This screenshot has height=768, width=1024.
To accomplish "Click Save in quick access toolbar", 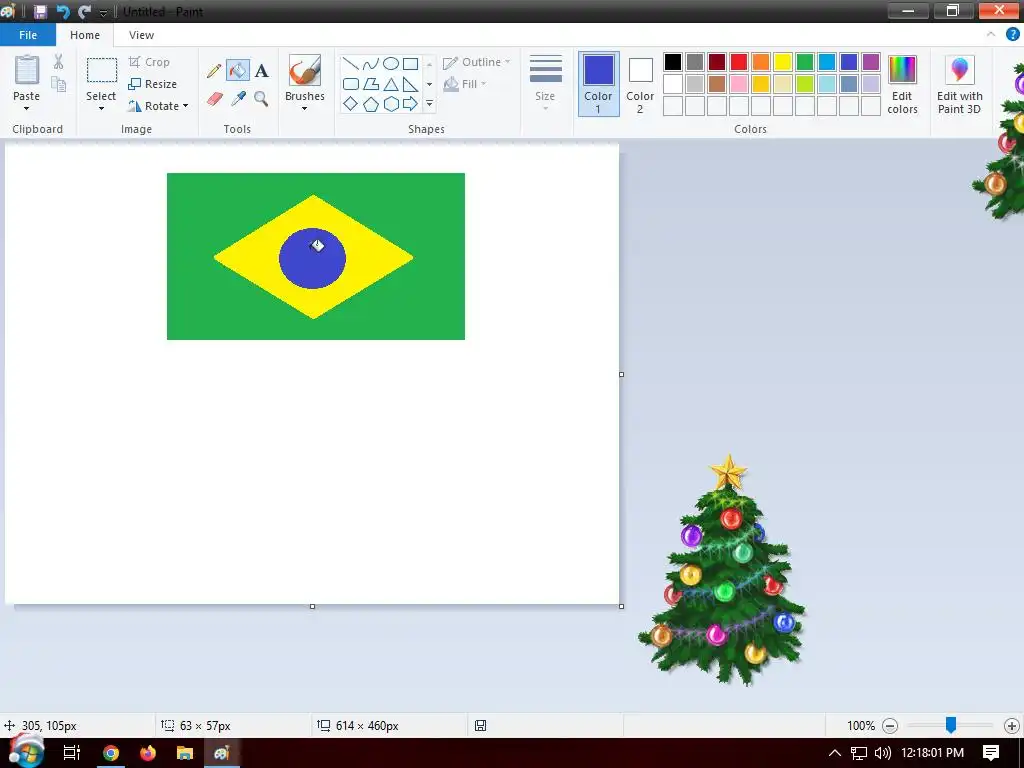I will pos(40,11).
